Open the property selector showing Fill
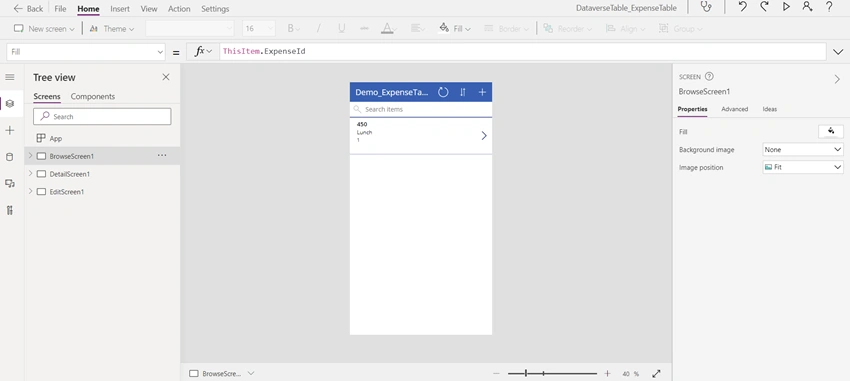This screenshot has height=381, width=850. [86, 52]
